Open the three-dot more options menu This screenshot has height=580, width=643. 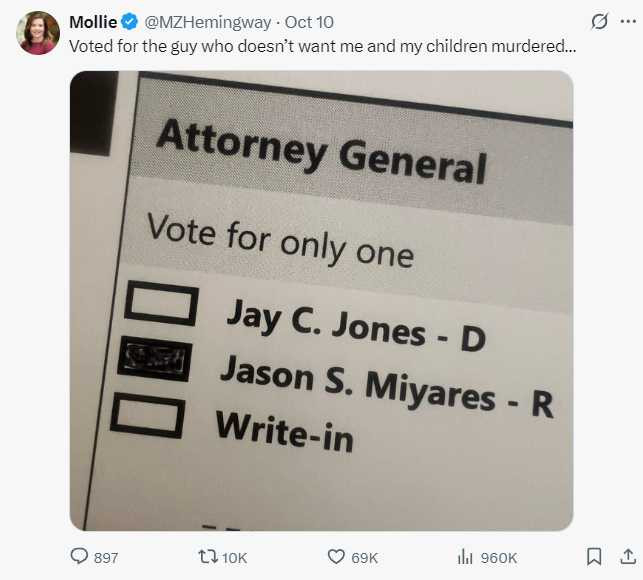(x=627, y=21)
